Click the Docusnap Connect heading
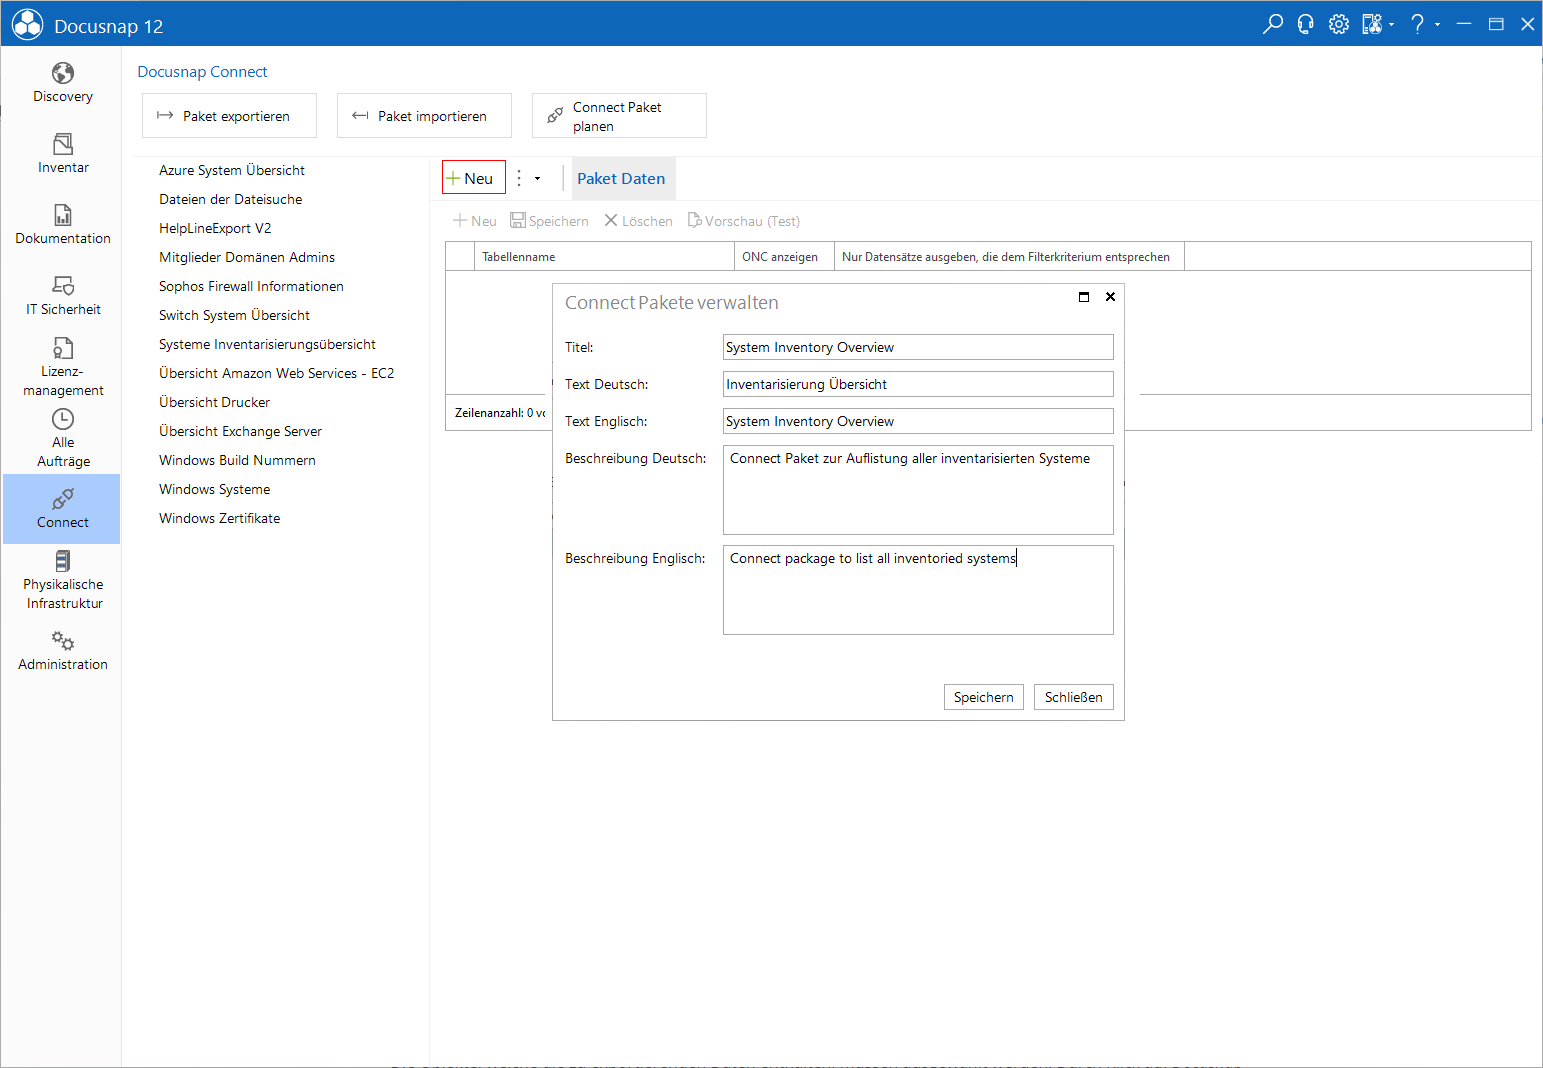This screenshot has width=1543, height=1068. pos(202,72)
